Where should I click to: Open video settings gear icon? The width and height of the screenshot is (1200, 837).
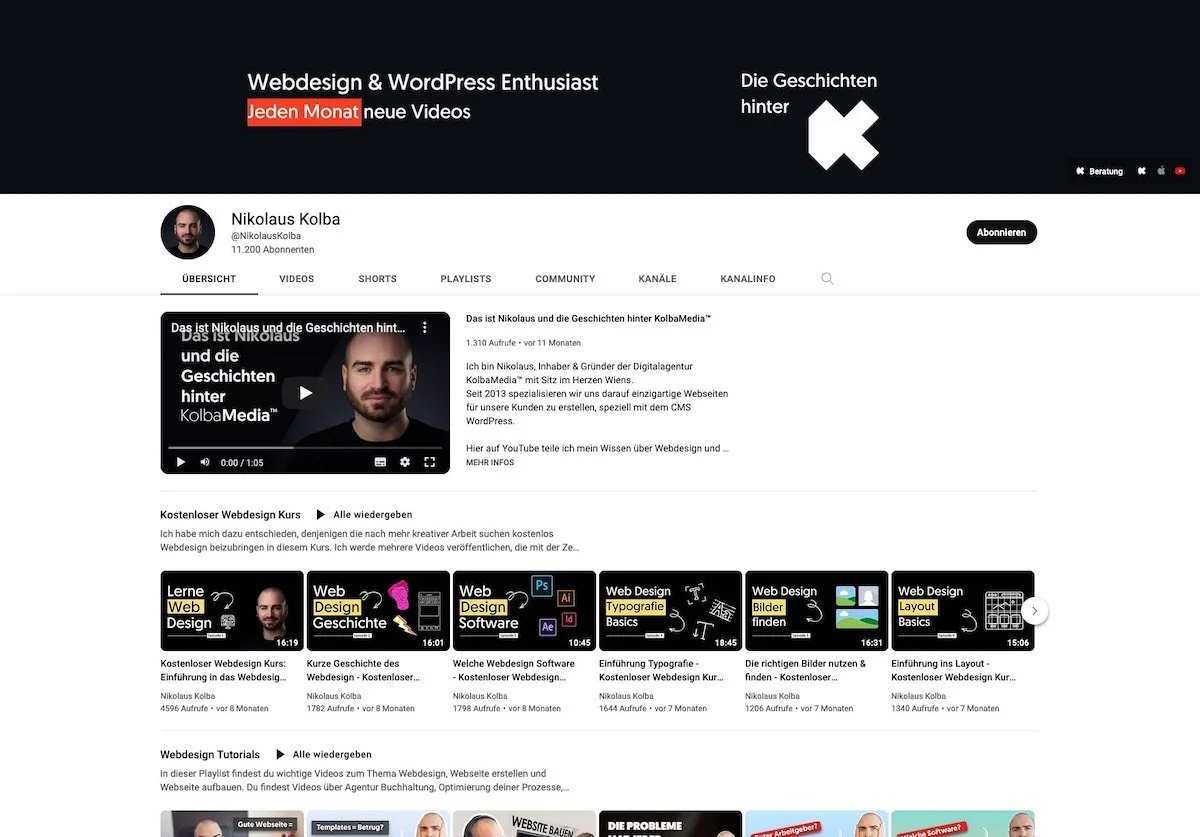405,462
